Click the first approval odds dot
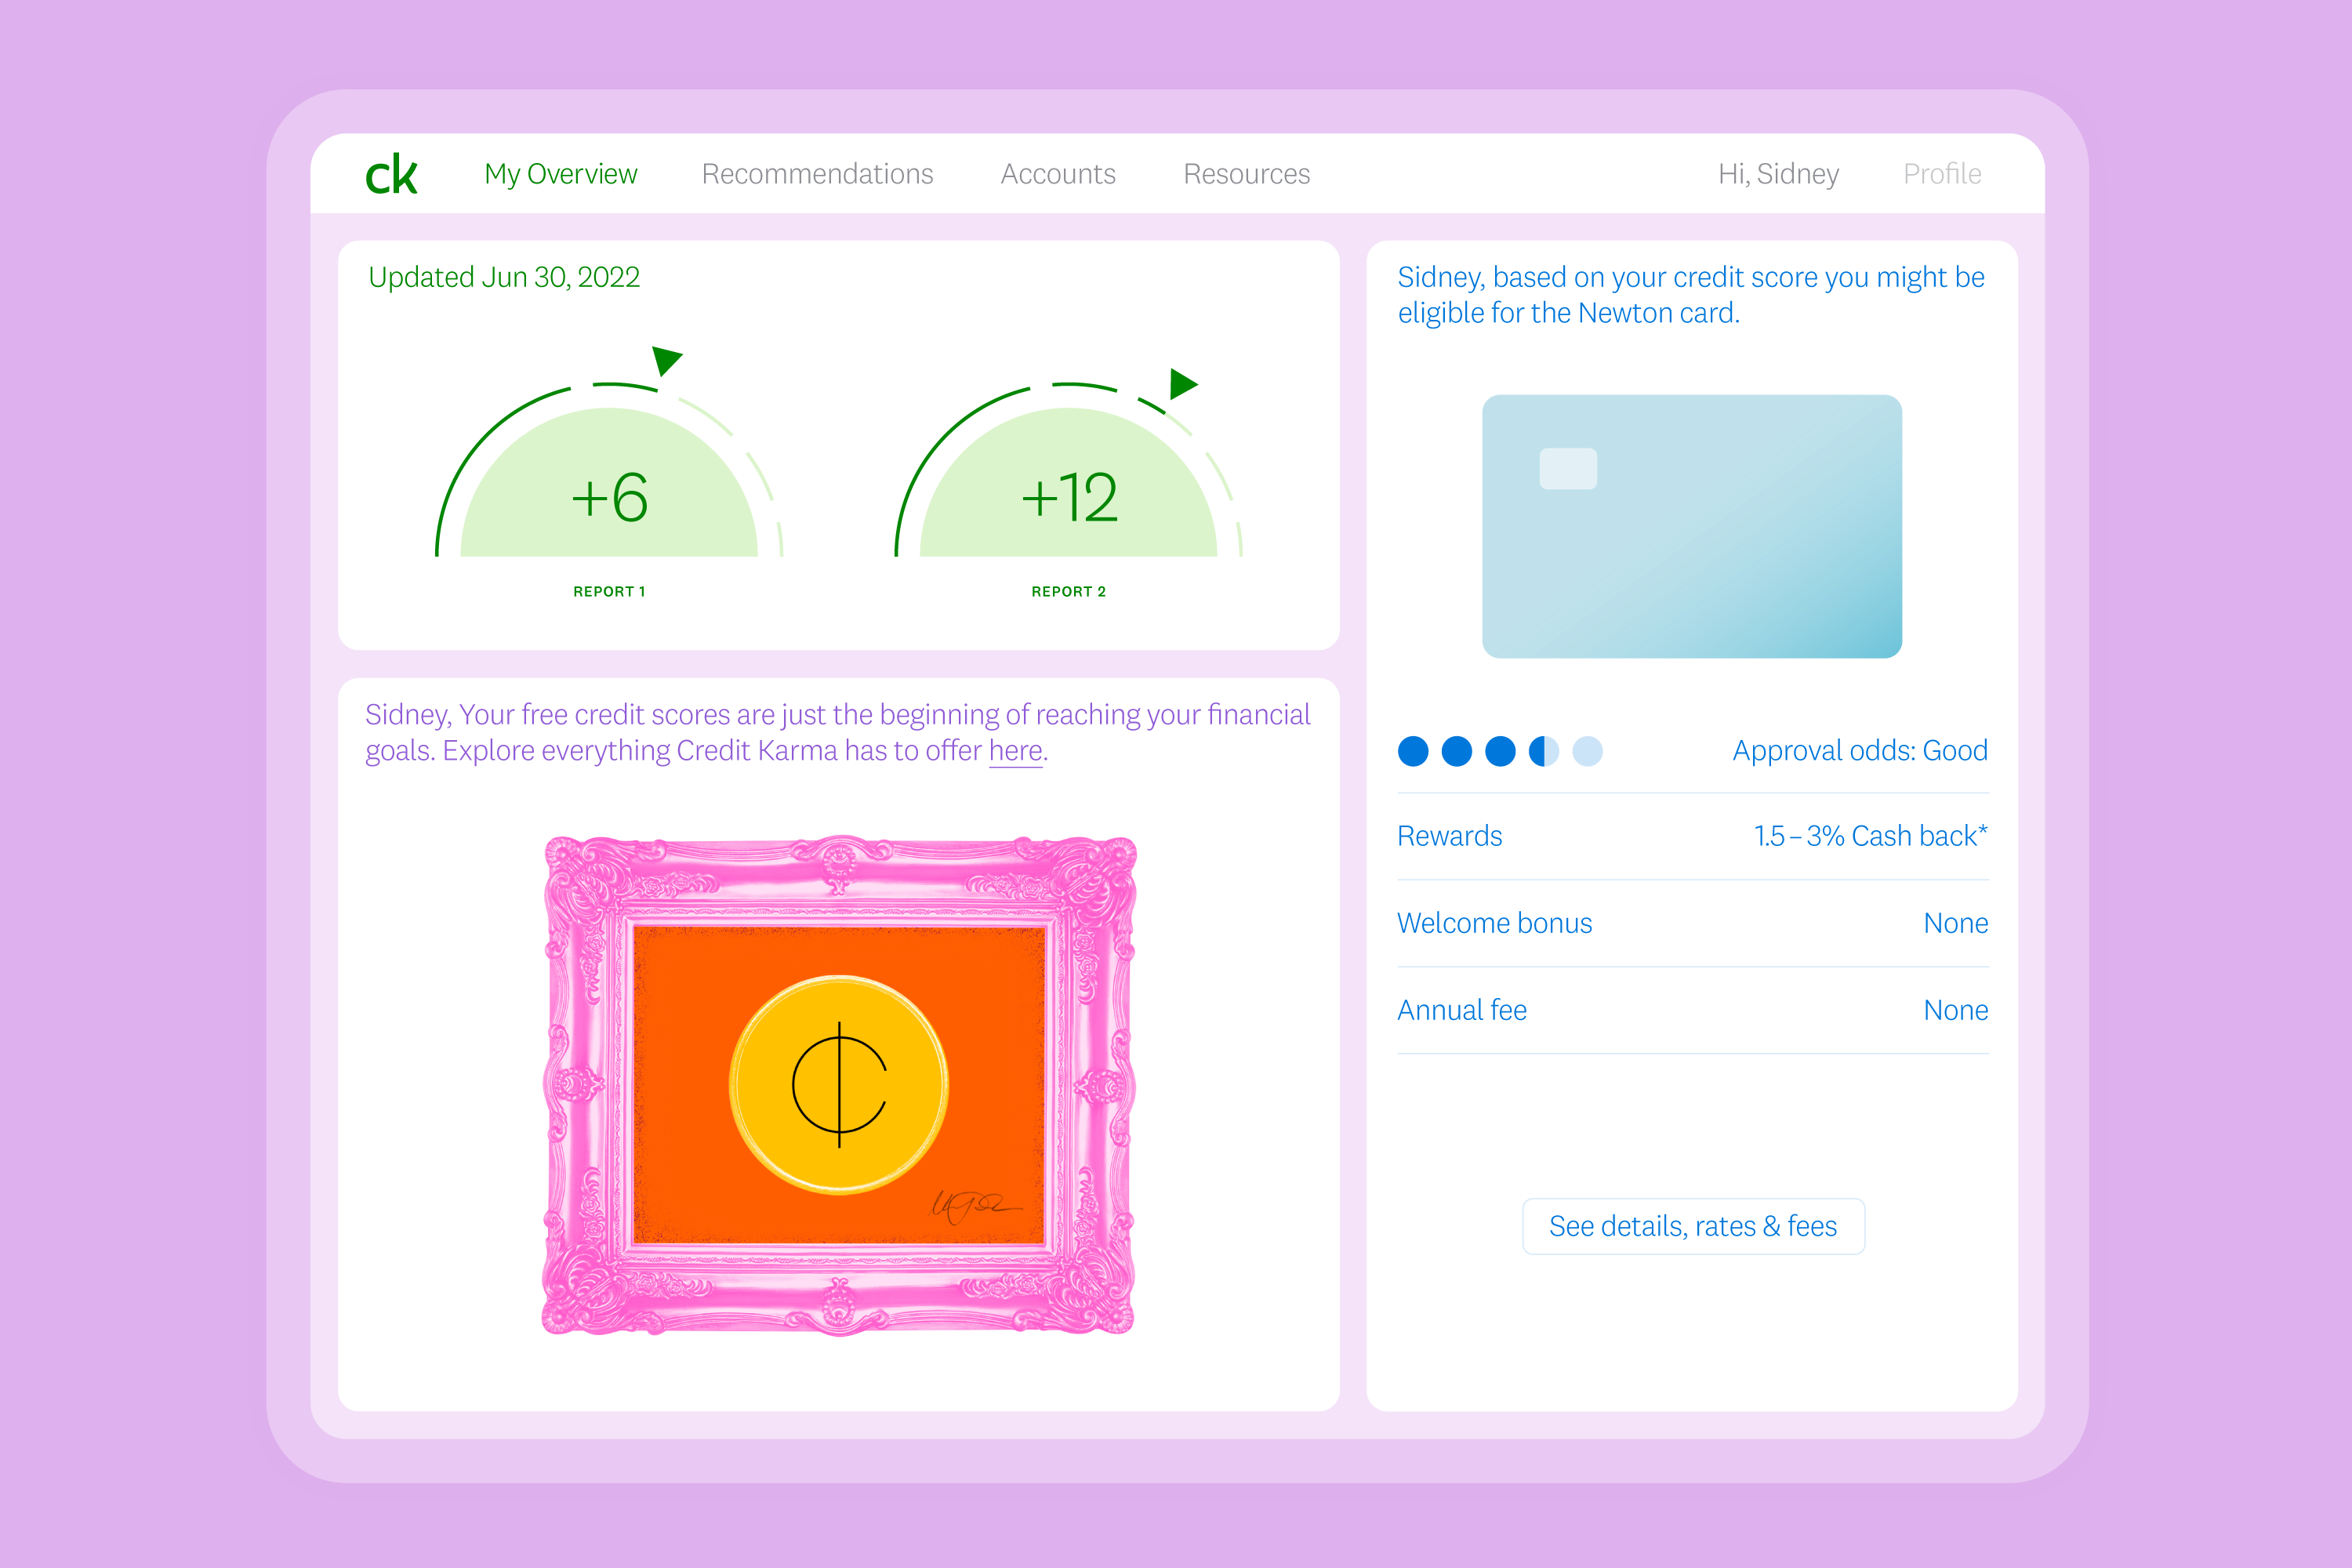Screen dimensions: 2352x1568 [x=1413, y=751]
